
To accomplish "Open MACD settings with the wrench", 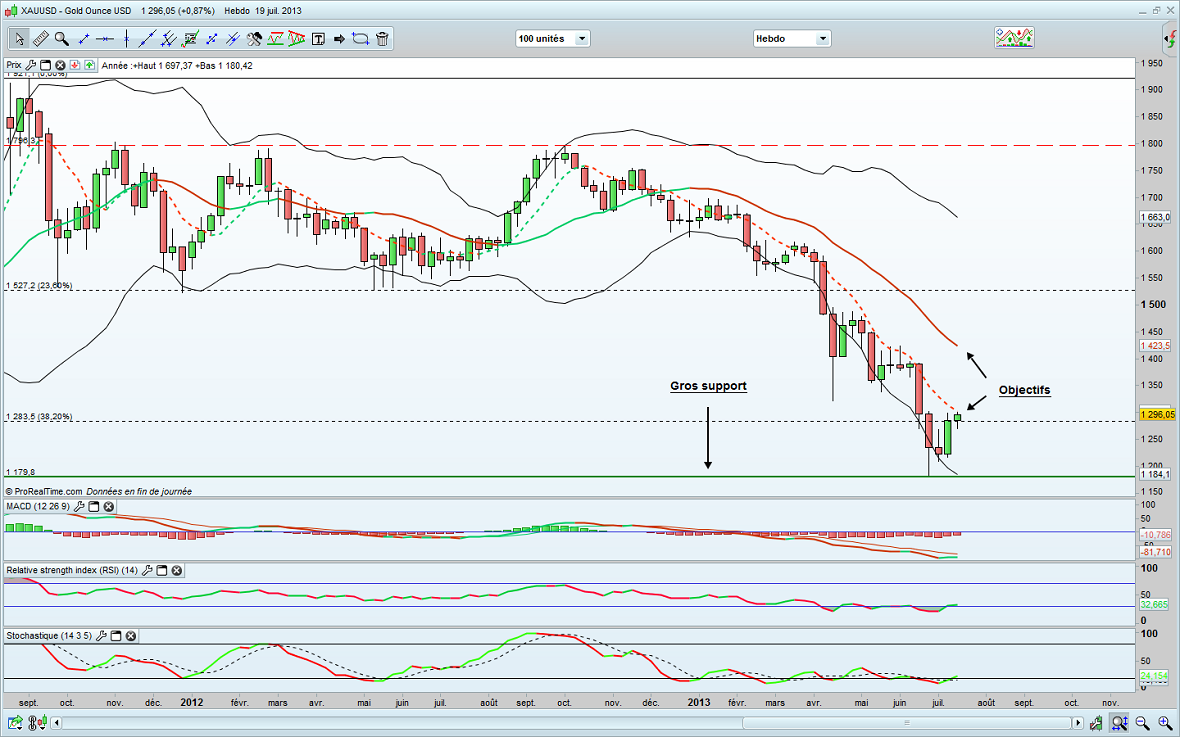I will coord(78,507).
